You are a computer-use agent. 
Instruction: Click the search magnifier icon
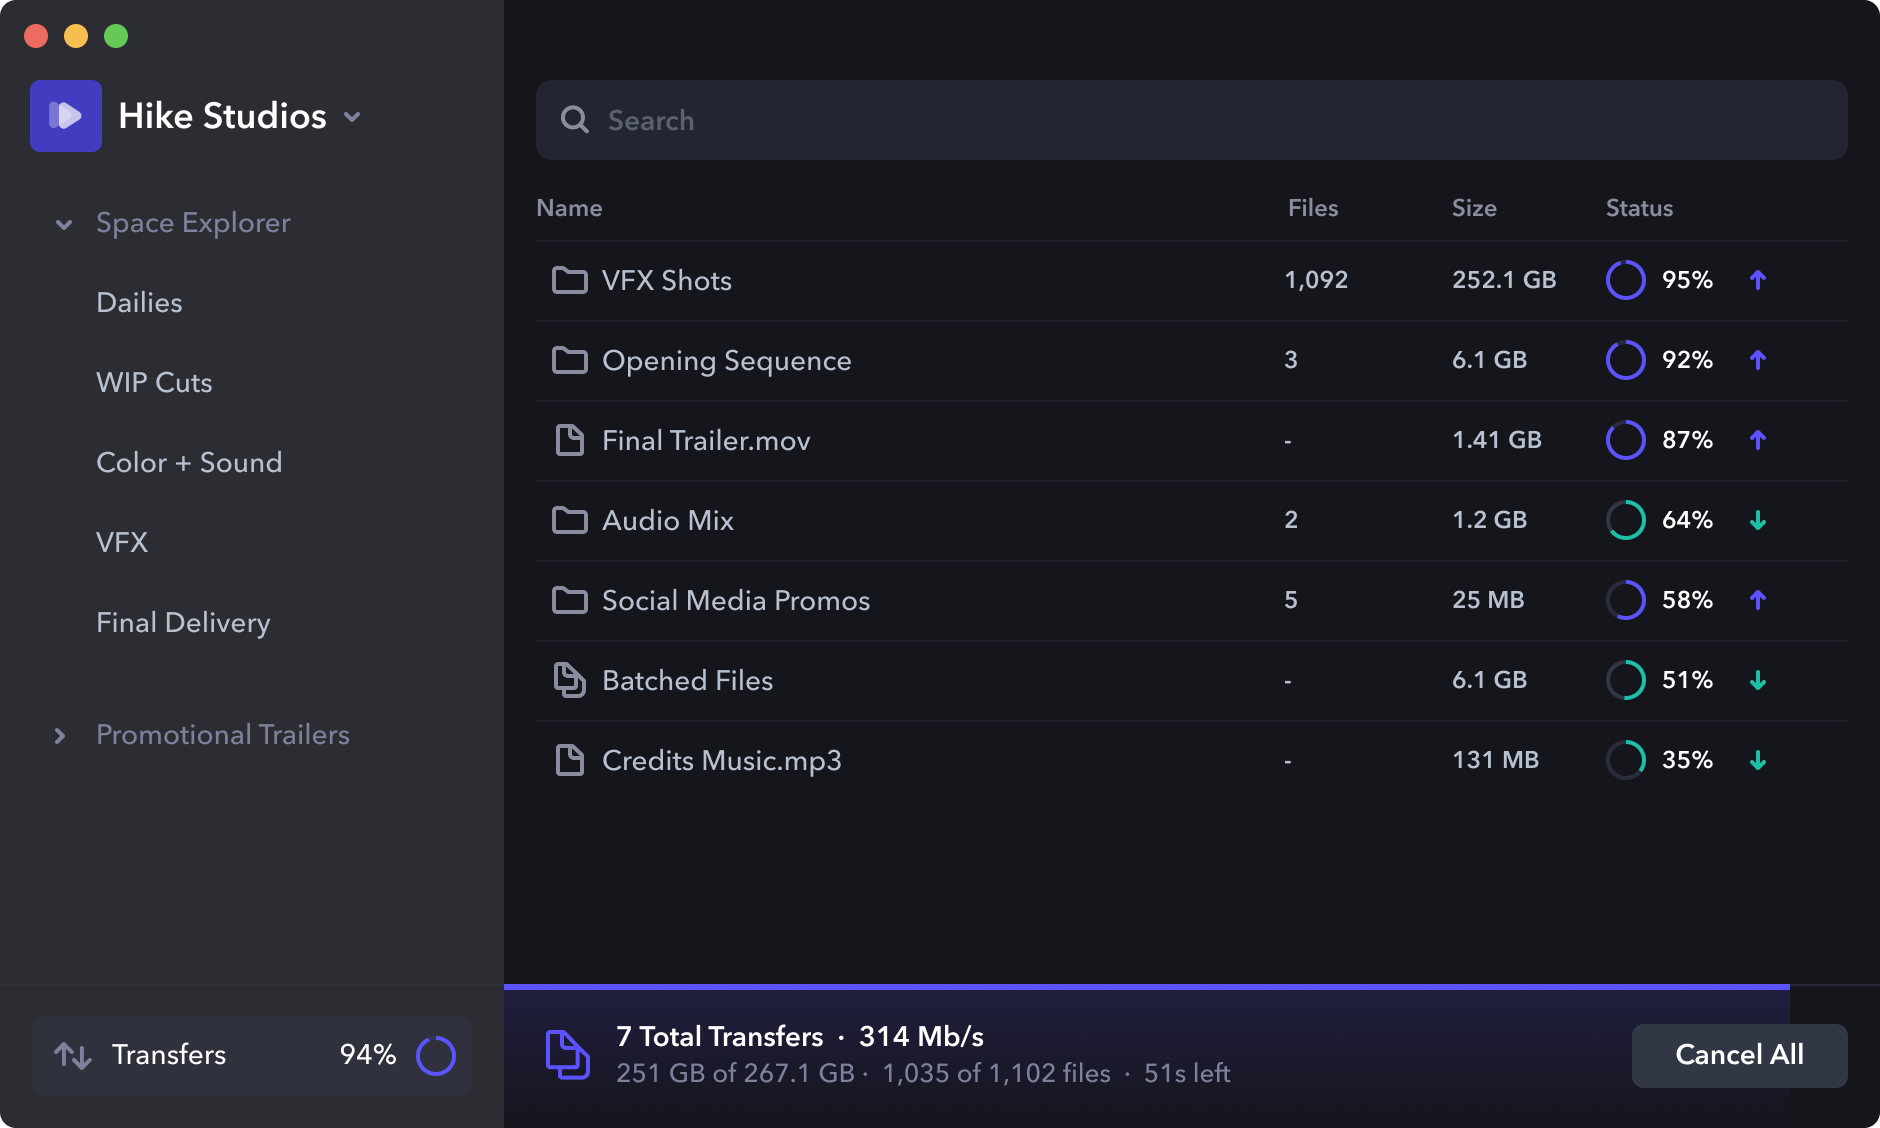tap(575, 120)
